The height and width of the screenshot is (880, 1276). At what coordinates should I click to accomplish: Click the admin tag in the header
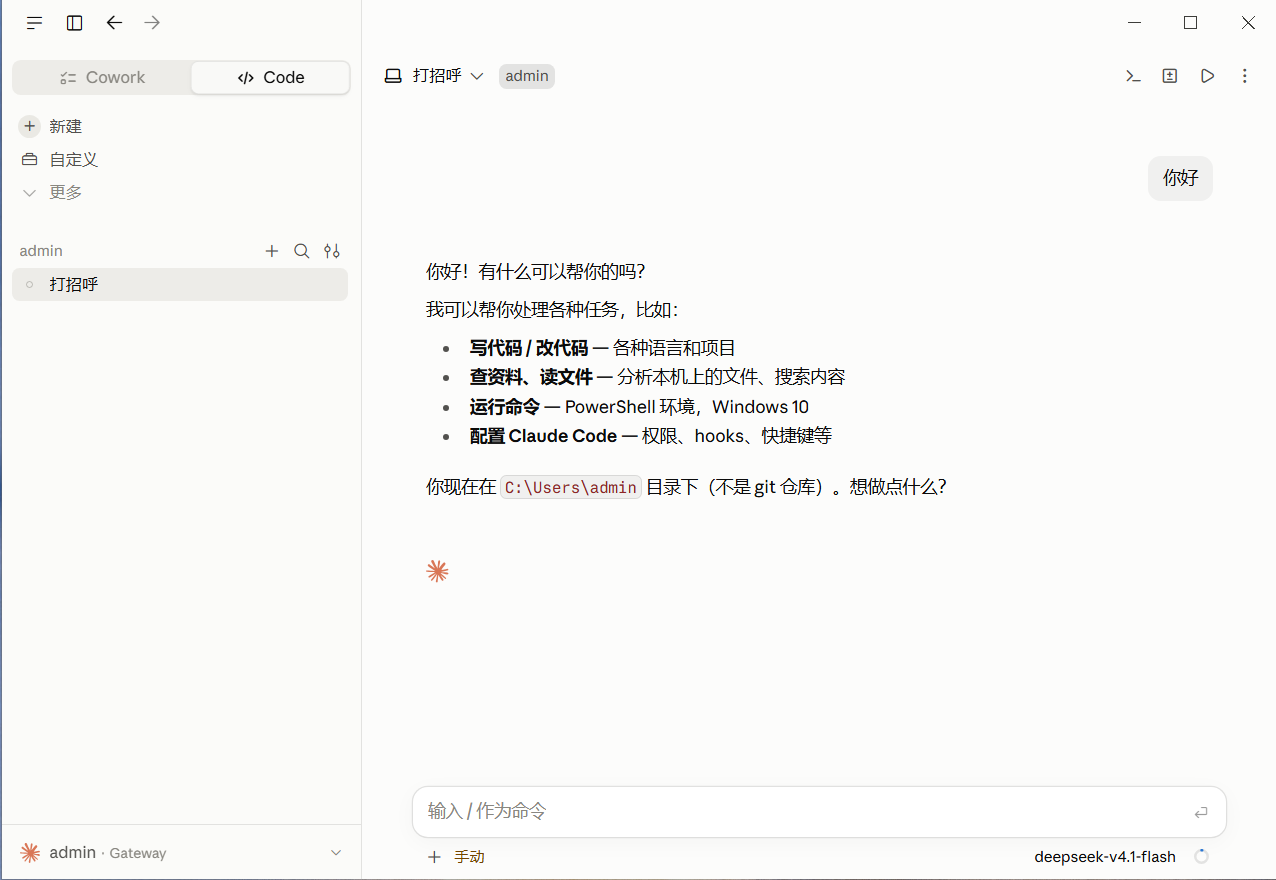tap(527, 76)
